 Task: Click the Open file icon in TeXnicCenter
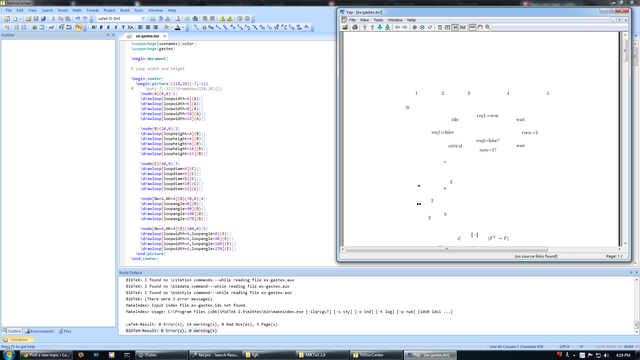(28, 19)
